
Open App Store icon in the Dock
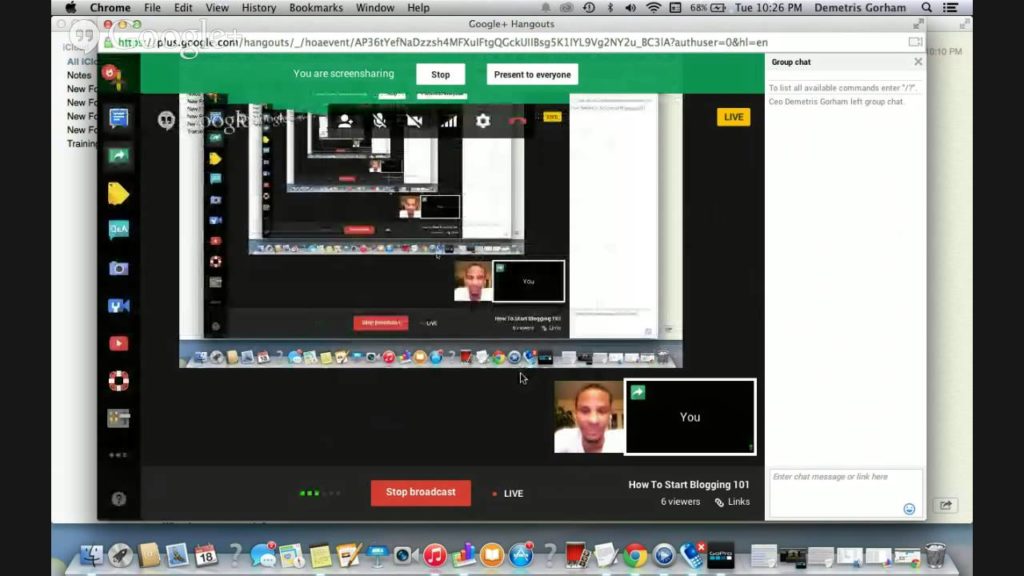521,555
